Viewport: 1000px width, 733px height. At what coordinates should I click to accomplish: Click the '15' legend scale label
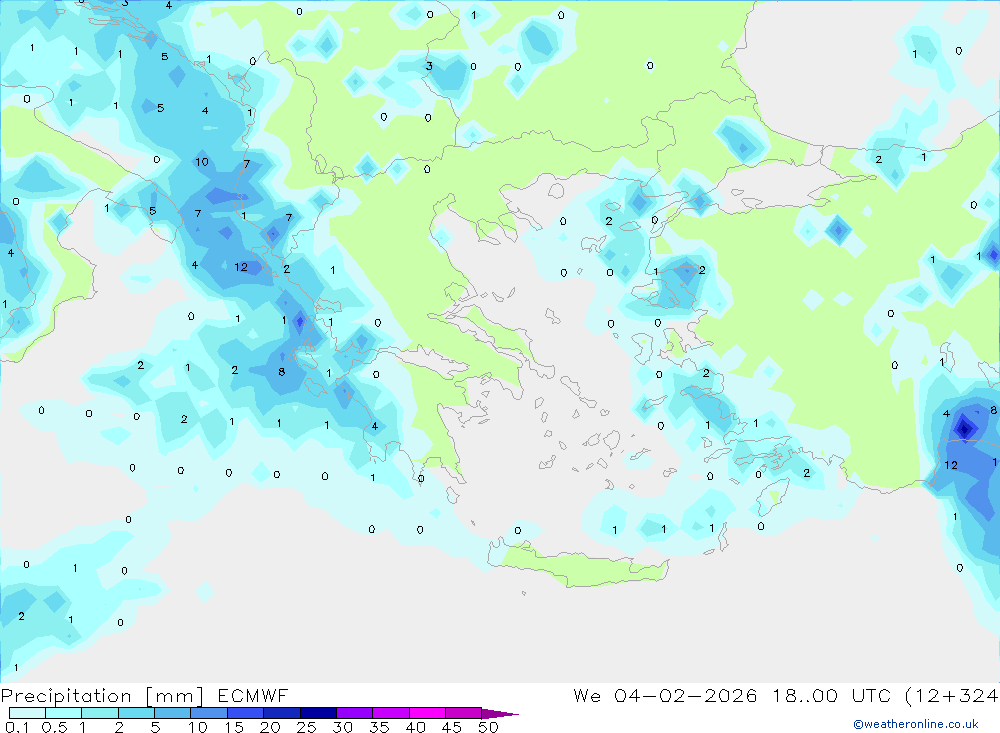pos(233,727)
